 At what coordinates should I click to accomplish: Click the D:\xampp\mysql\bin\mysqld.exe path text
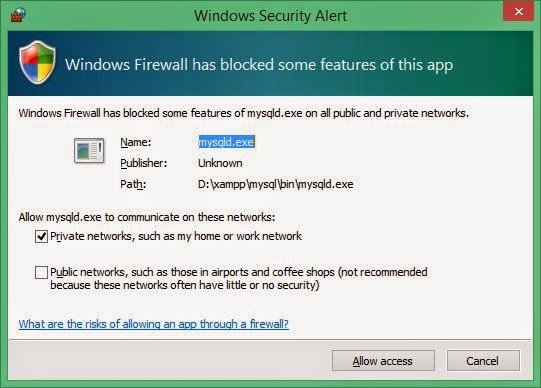276,184
